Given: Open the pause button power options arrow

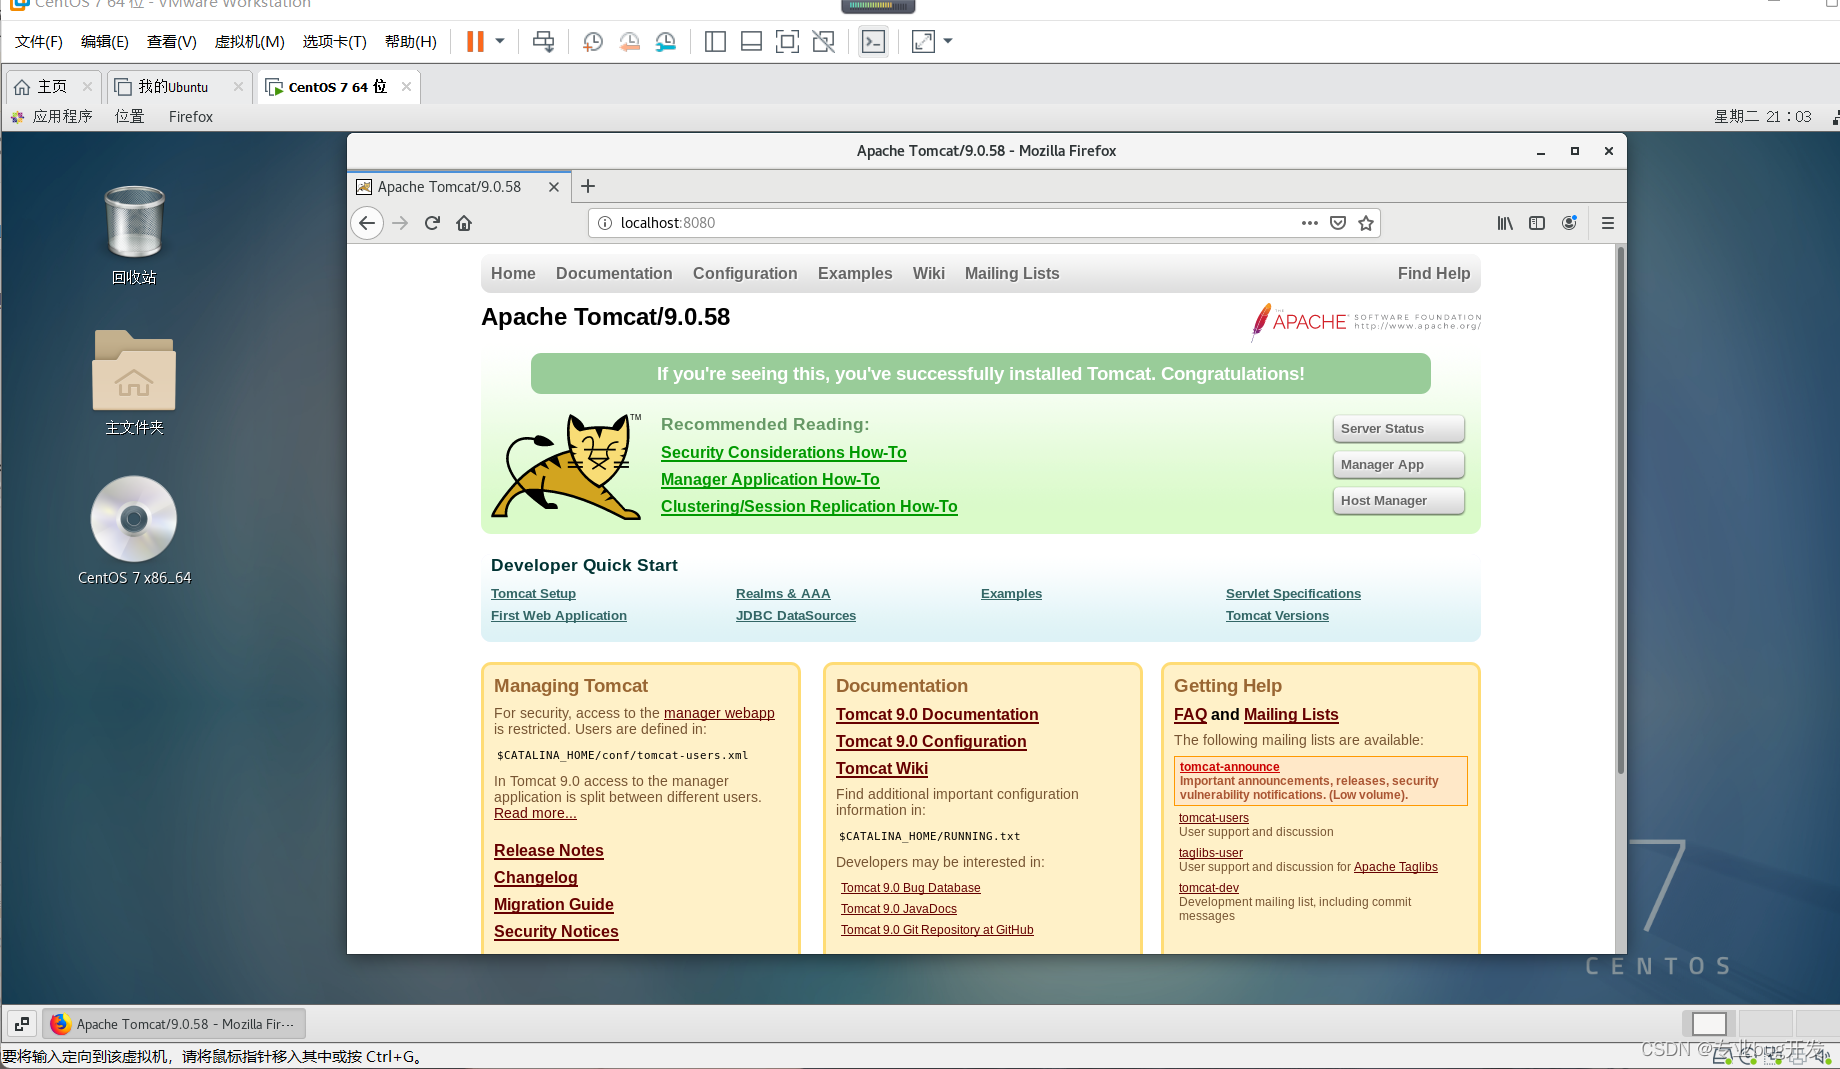Looking at the screenshot, I should (x=500, y=42).
